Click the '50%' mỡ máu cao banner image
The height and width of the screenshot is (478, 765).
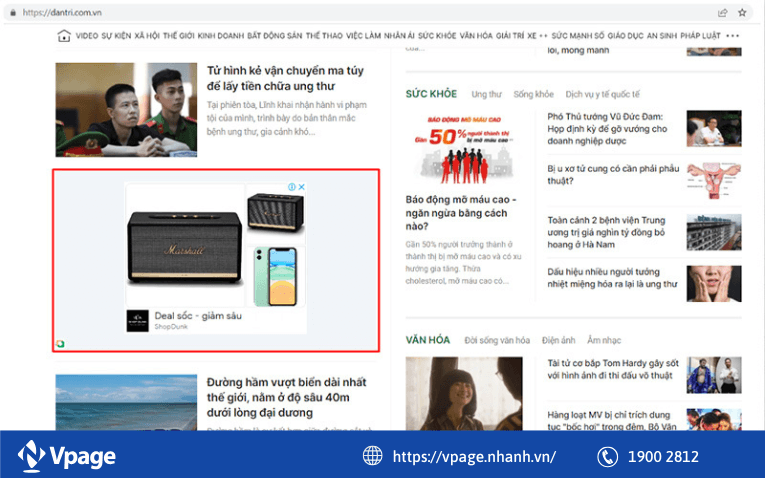click(463, 149)
